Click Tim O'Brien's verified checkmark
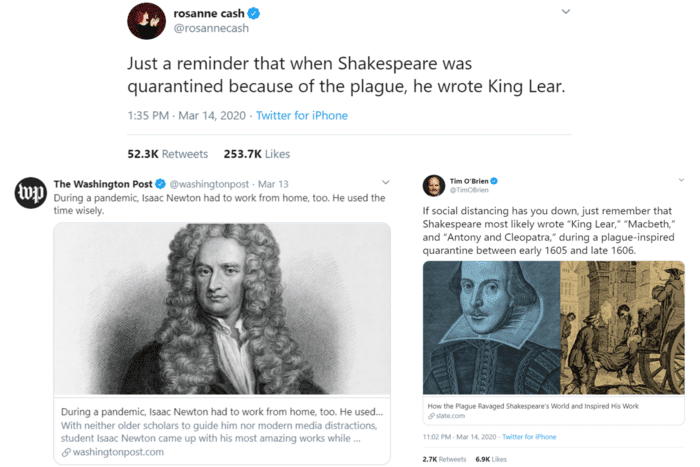This screenshot has width=700, height=467. coord(494,181)
